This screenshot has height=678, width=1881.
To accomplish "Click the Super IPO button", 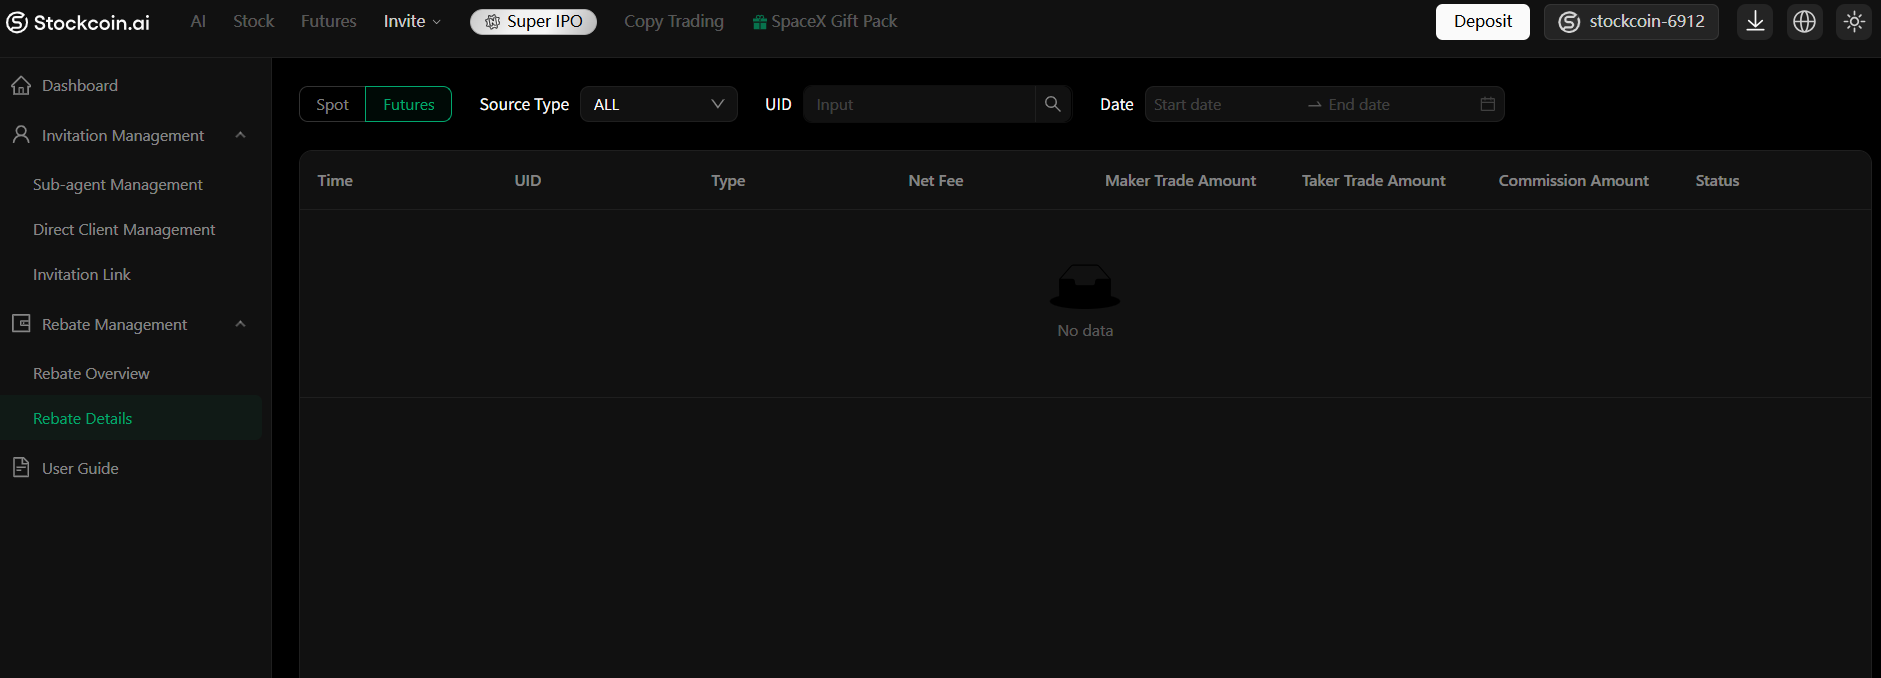I will click(x=533, y=22).
